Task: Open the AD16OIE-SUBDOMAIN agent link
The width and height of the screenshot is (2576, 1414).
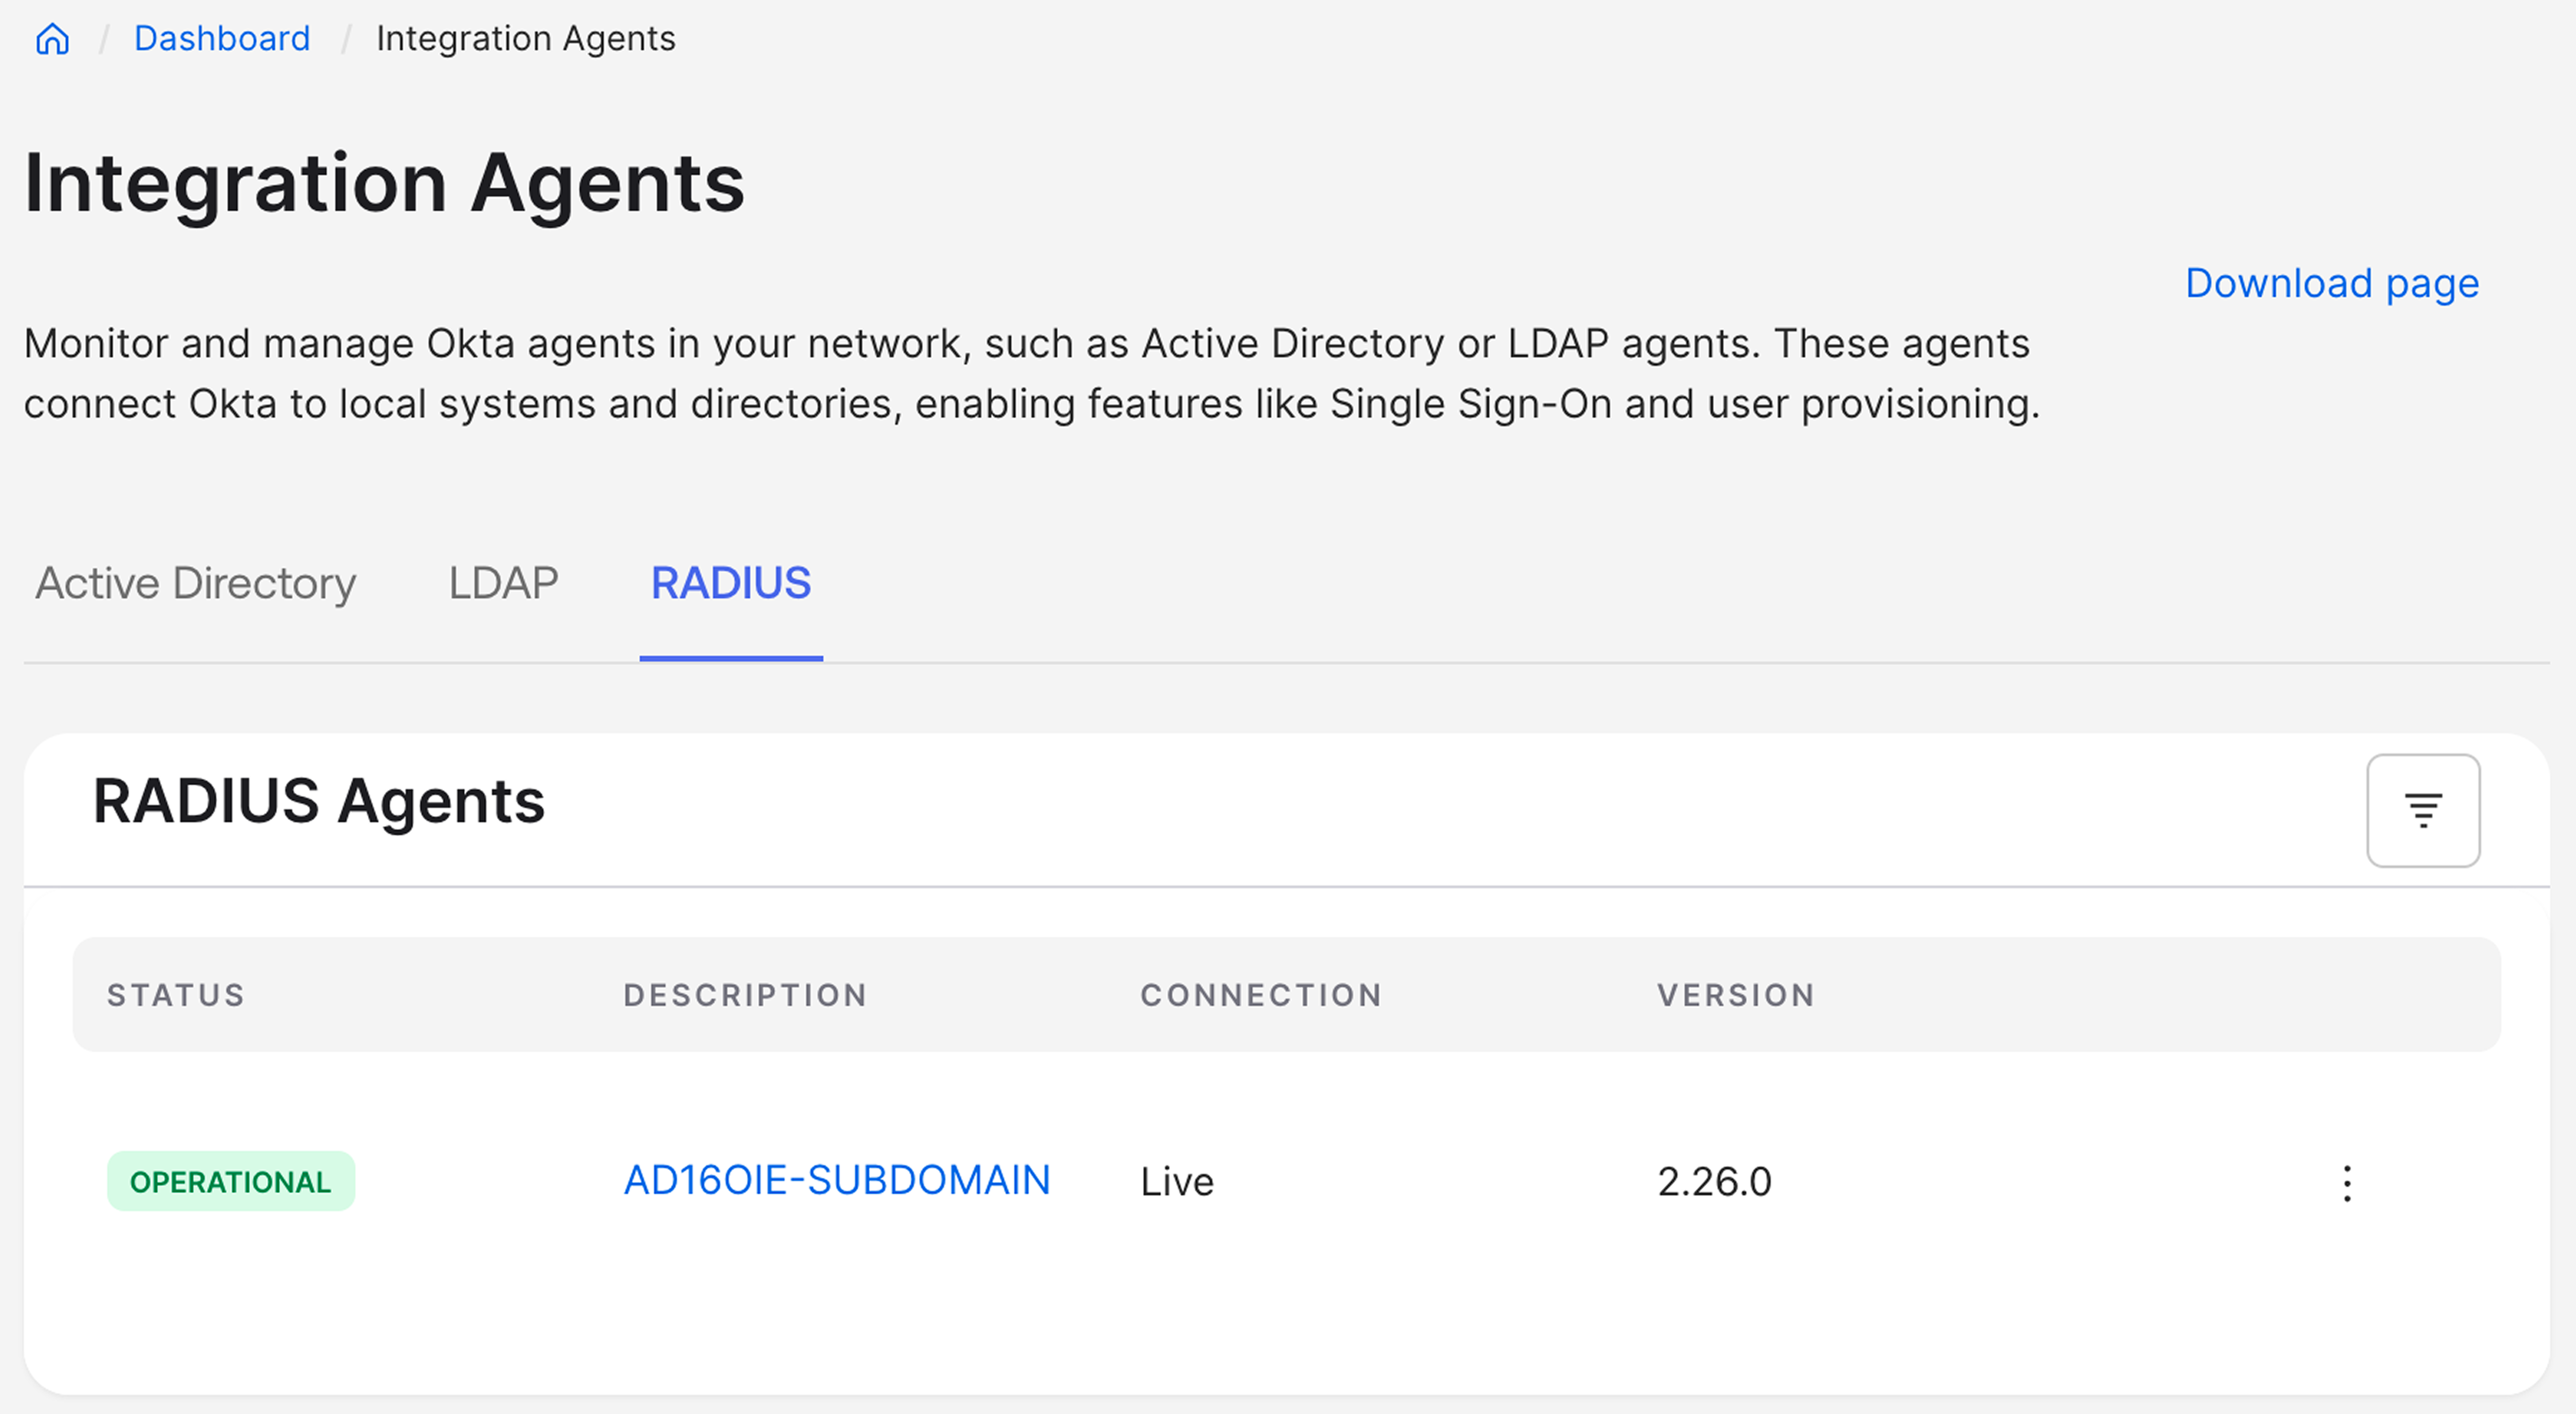Action: coord(837,1181)
